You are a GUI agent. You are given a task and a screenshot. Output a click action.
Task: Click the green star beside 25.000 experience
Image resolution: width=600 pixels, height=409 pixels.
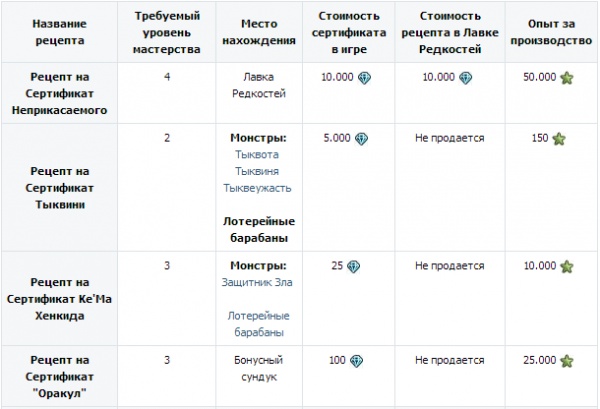[567, 361]
